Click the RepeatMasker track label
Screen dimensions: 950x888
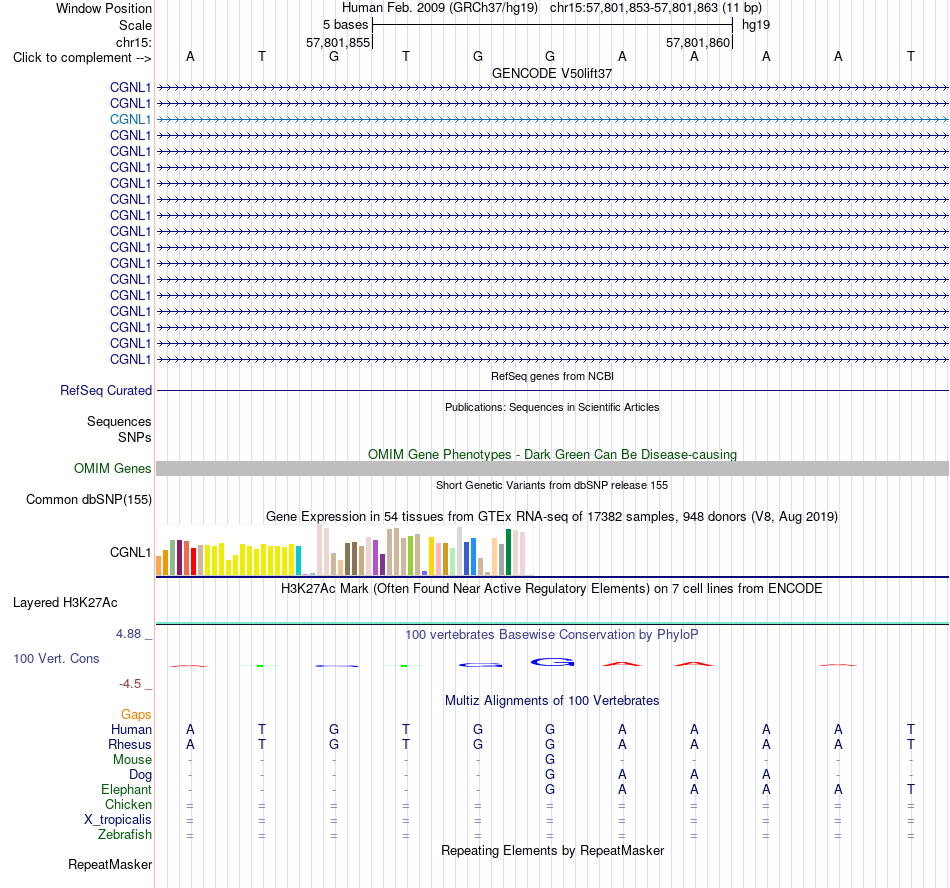tap(110, 865)
